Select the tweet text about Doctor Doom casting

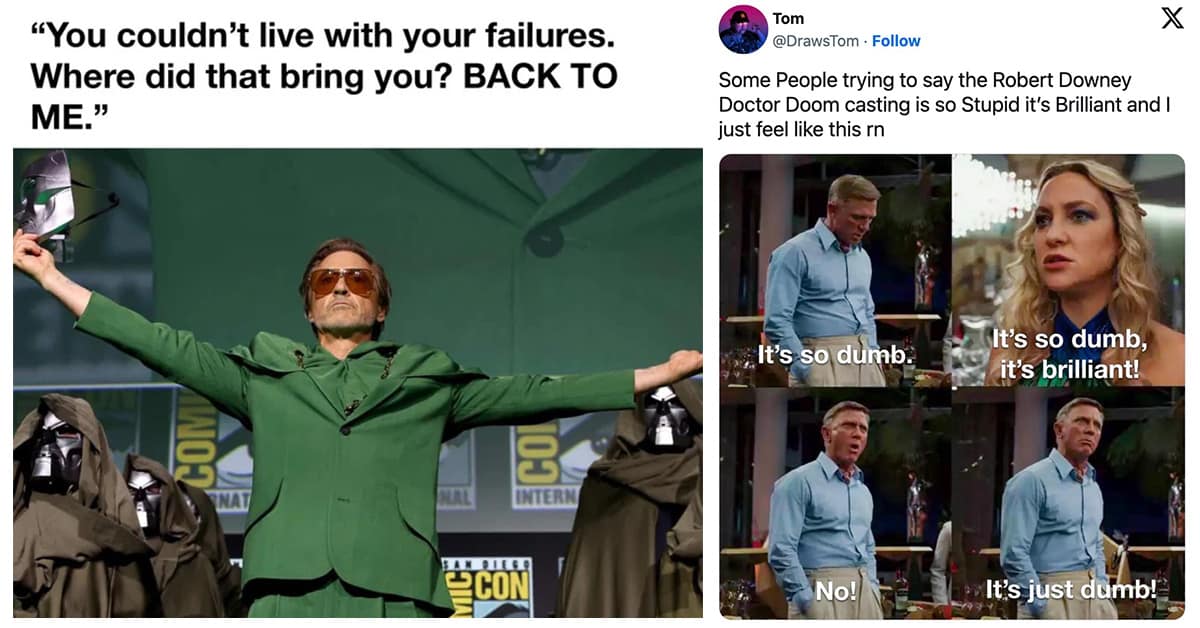(x=944, y=104)
